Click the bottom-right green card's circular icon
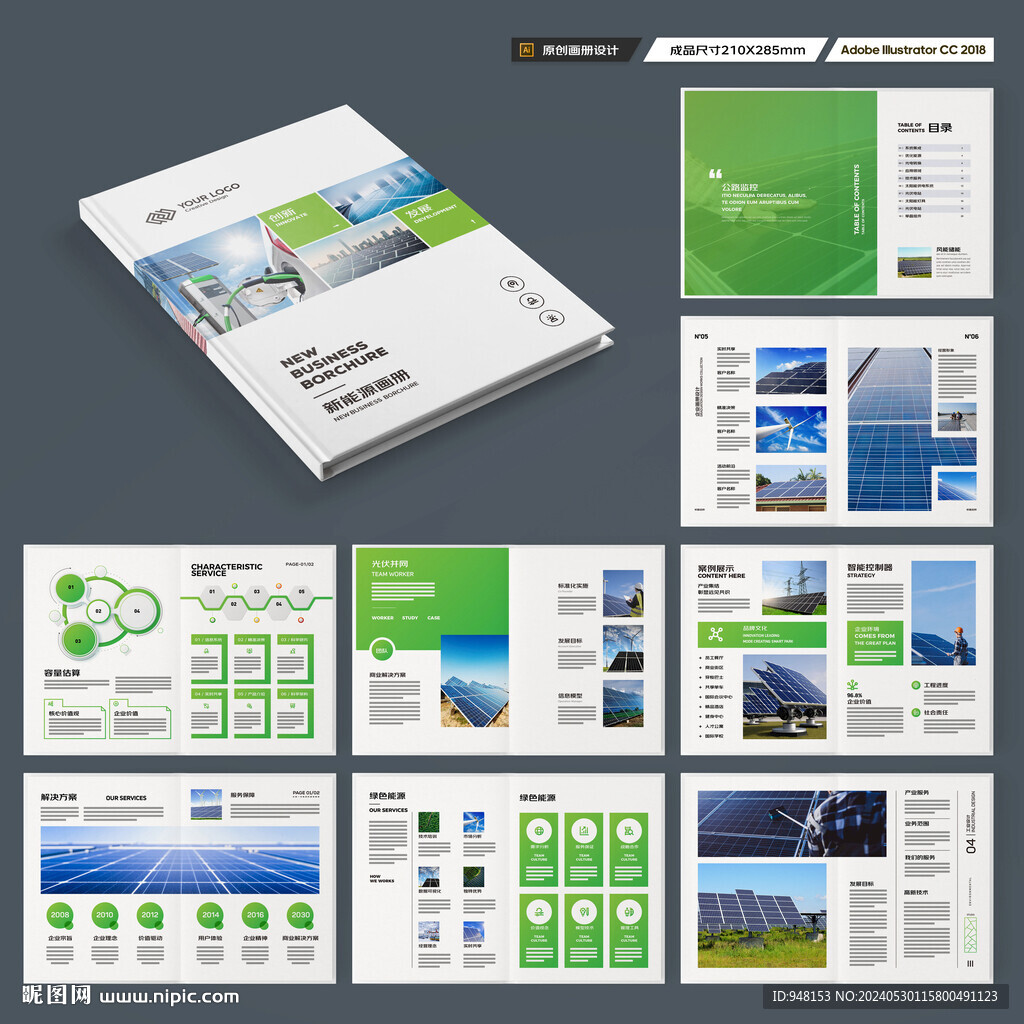 click(x=629, y=912)
